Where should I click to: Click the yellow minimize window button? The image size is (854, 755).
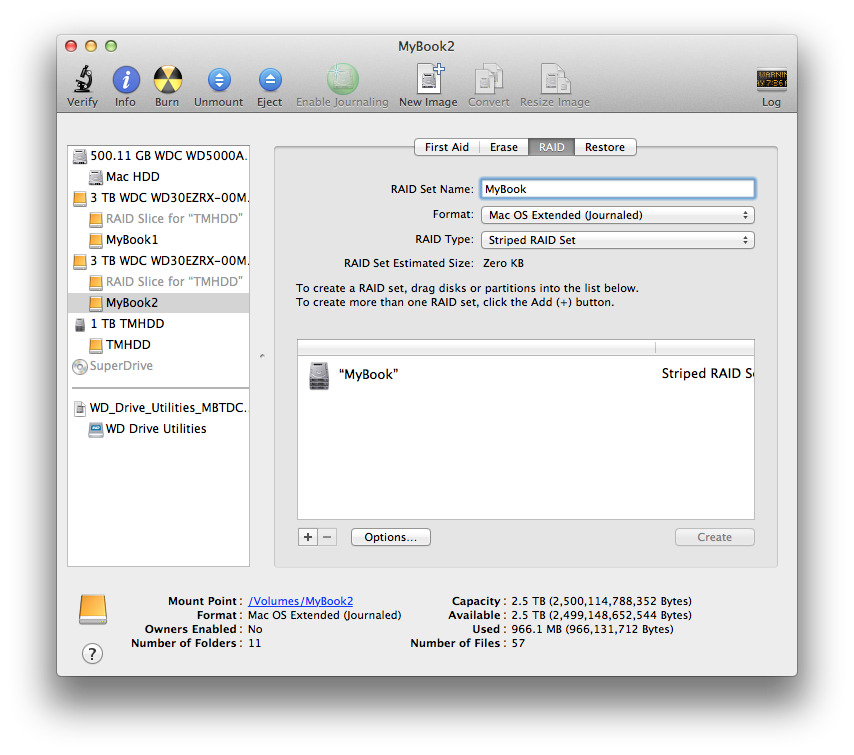91,46
